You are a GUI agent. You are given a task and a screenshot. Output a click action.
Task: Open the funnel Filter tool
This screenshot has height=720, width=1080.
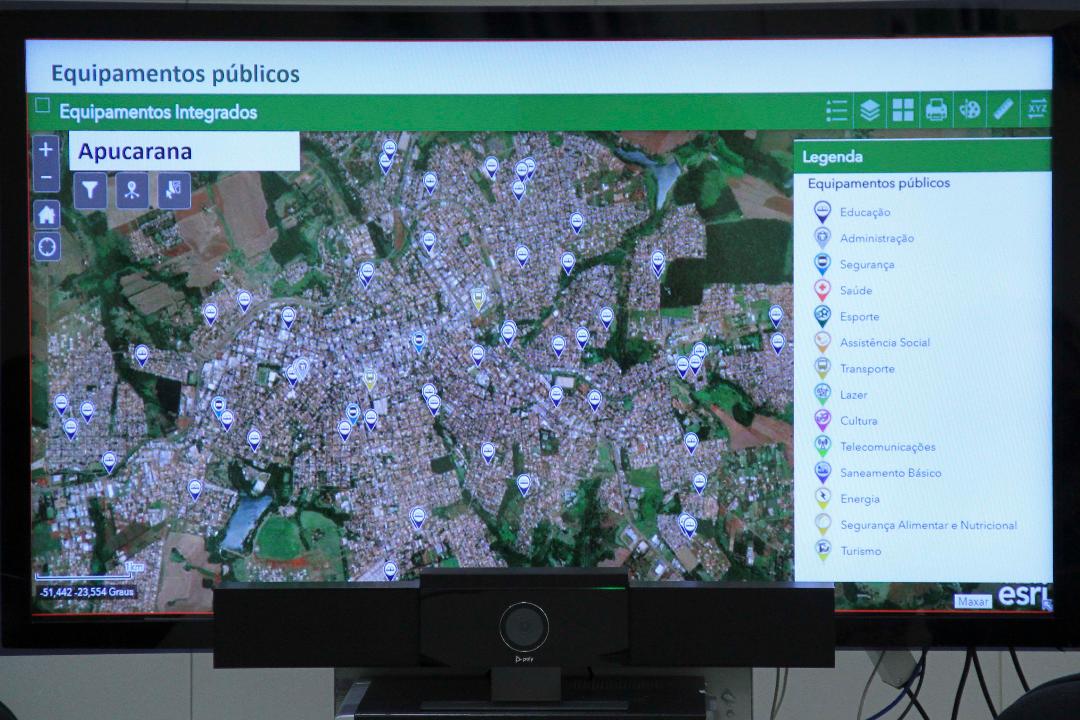[90, 190]
